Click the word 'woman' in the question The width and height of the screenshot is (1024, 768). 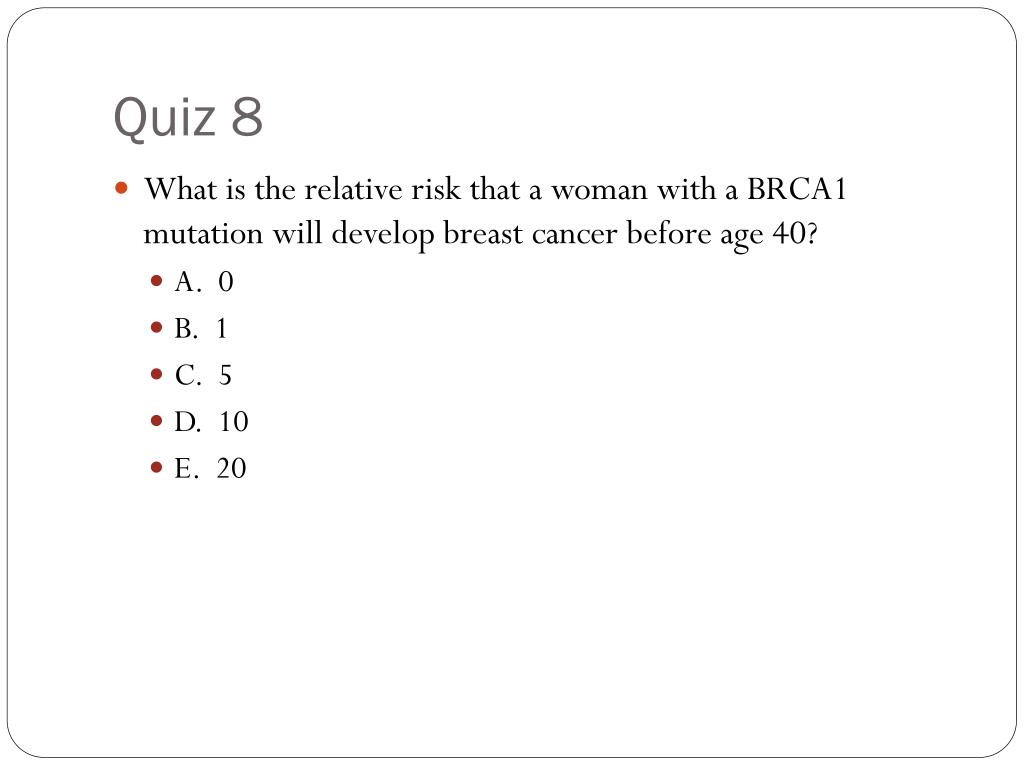tap(600, 191)
